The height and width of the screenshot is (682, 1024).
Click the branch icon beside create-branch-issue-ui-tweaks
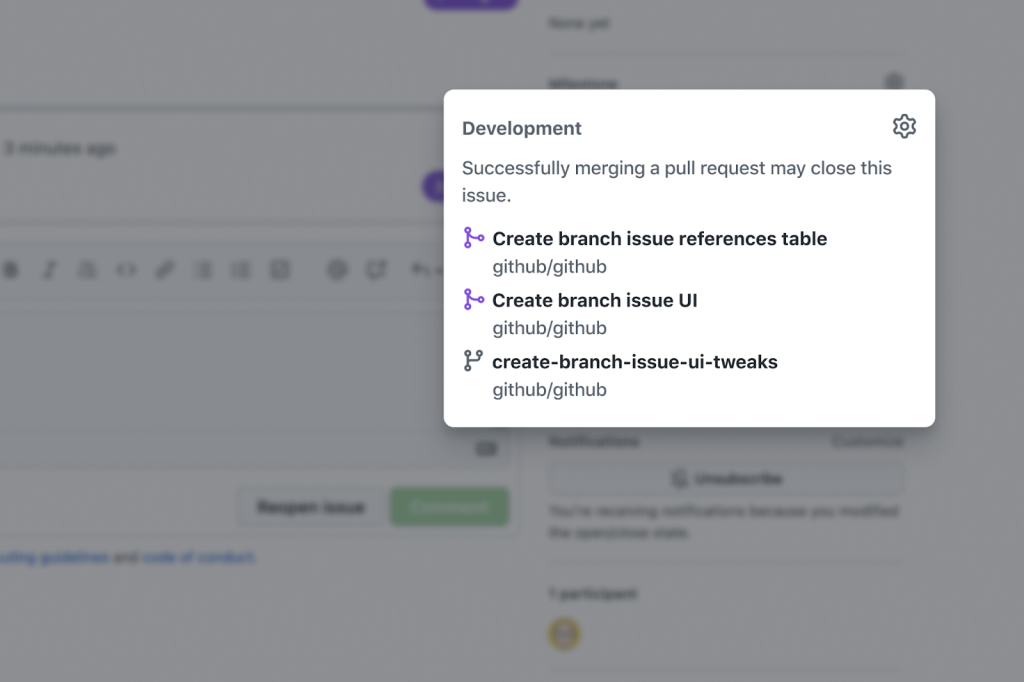[x=474, y=360]
